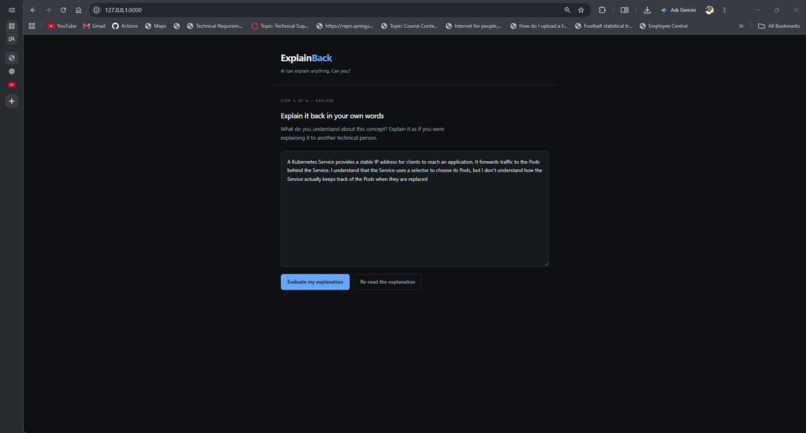
Task: Click Evaluate my explanation button
Action: tap(315, 282)
